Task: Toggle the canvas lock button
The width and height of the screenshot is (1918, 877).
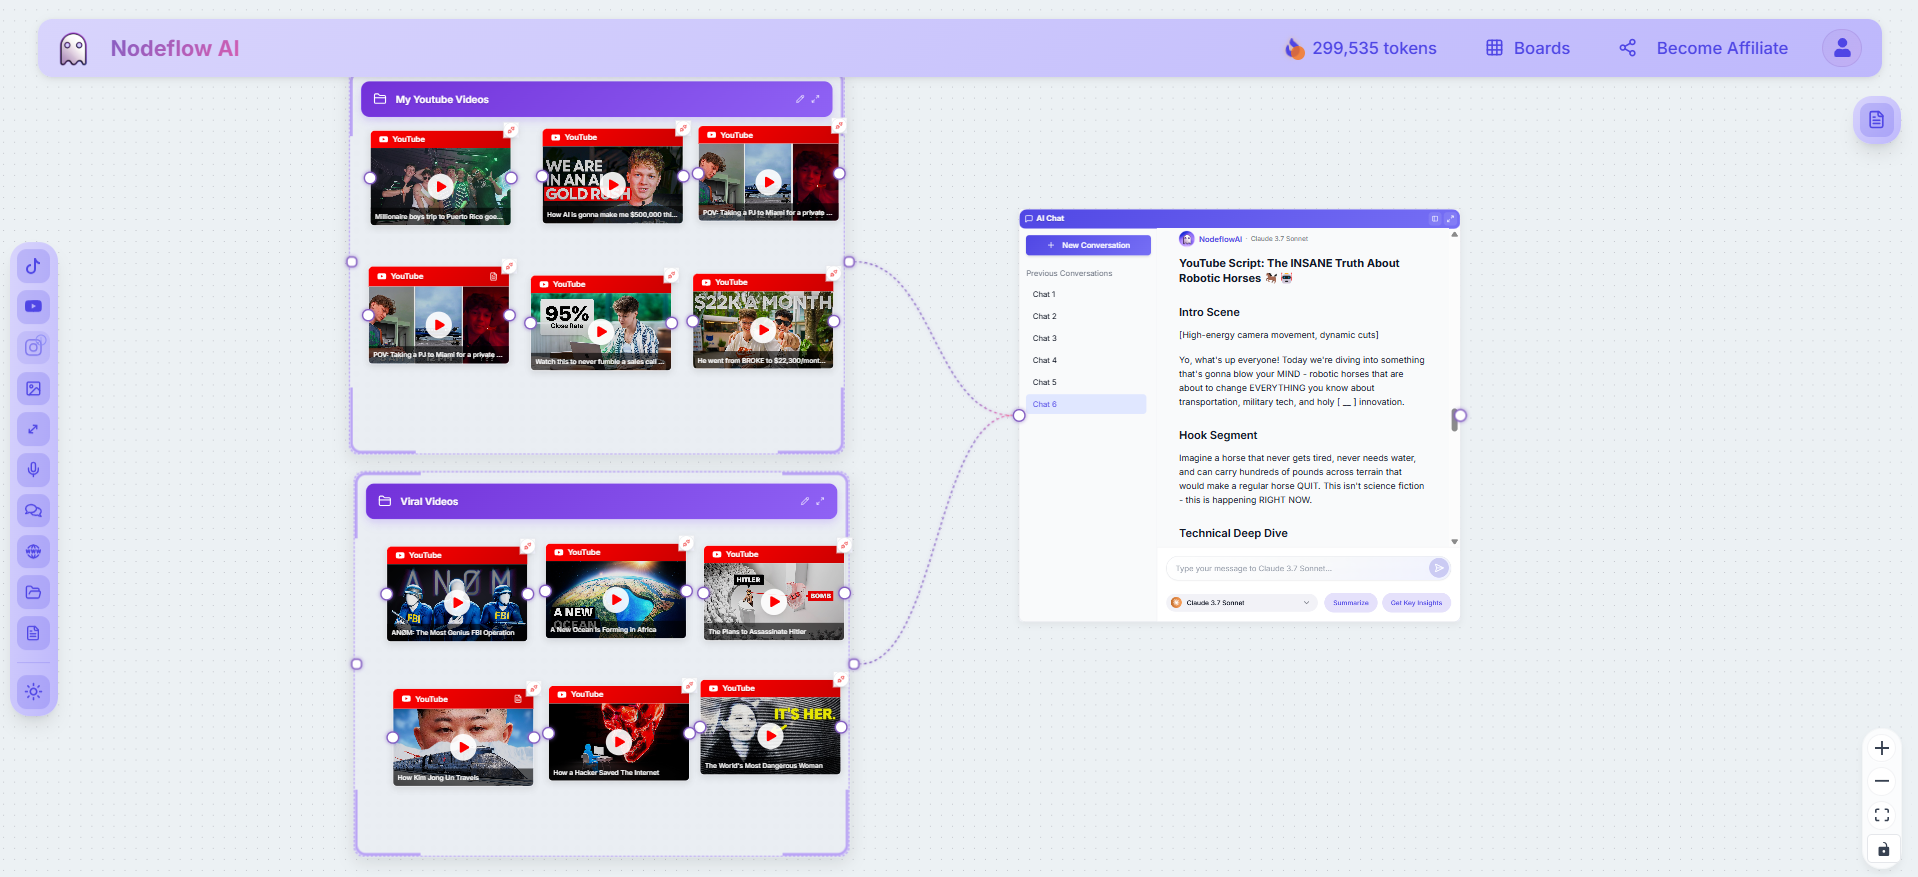Action: pyautogui.click(x=1882, y=849)
